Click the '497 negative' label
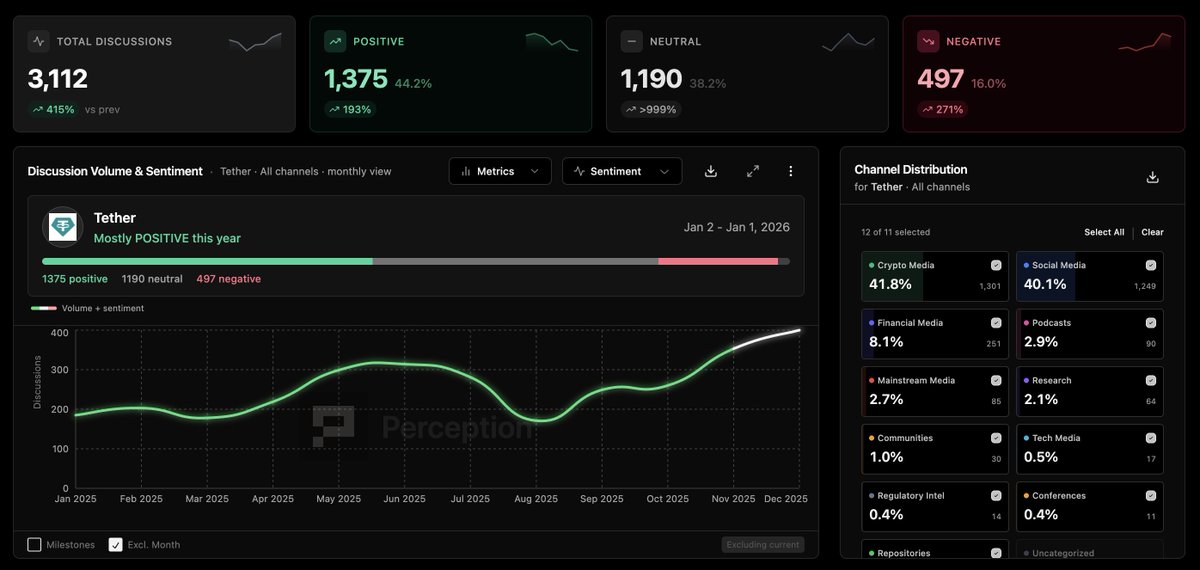Viewport: 1200px width, 570px height. [x=229, y=279]
